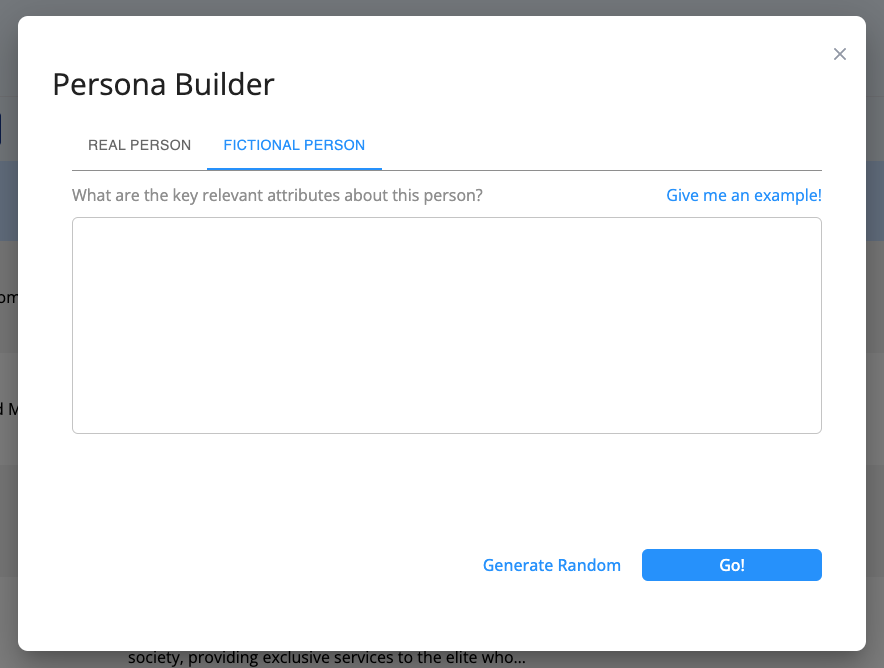
Task: Focus the key attributes text area
Action: click(446, 325)
